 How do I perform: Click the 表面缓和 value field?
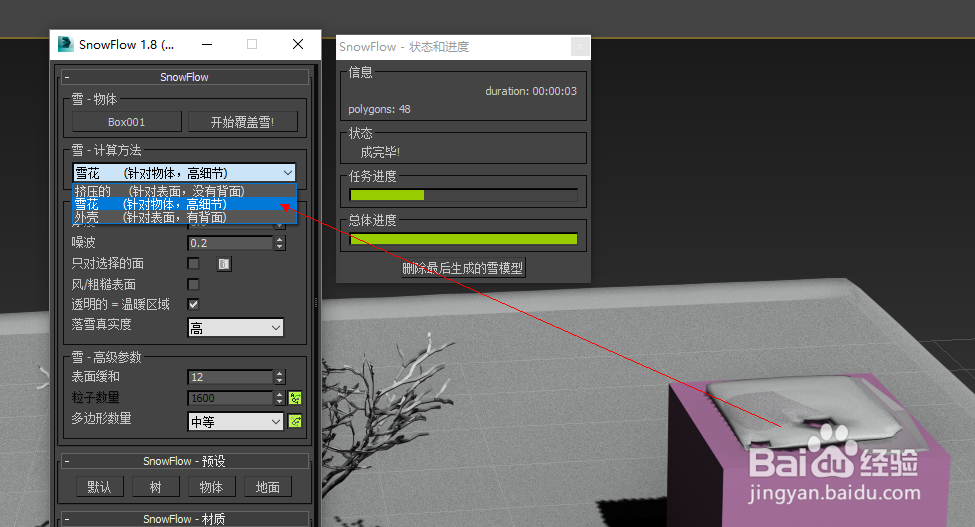point(231,377)
